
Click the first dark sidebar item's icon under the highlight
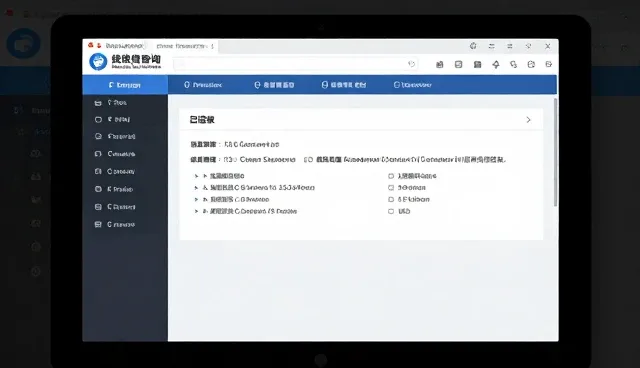coord(98,103)
